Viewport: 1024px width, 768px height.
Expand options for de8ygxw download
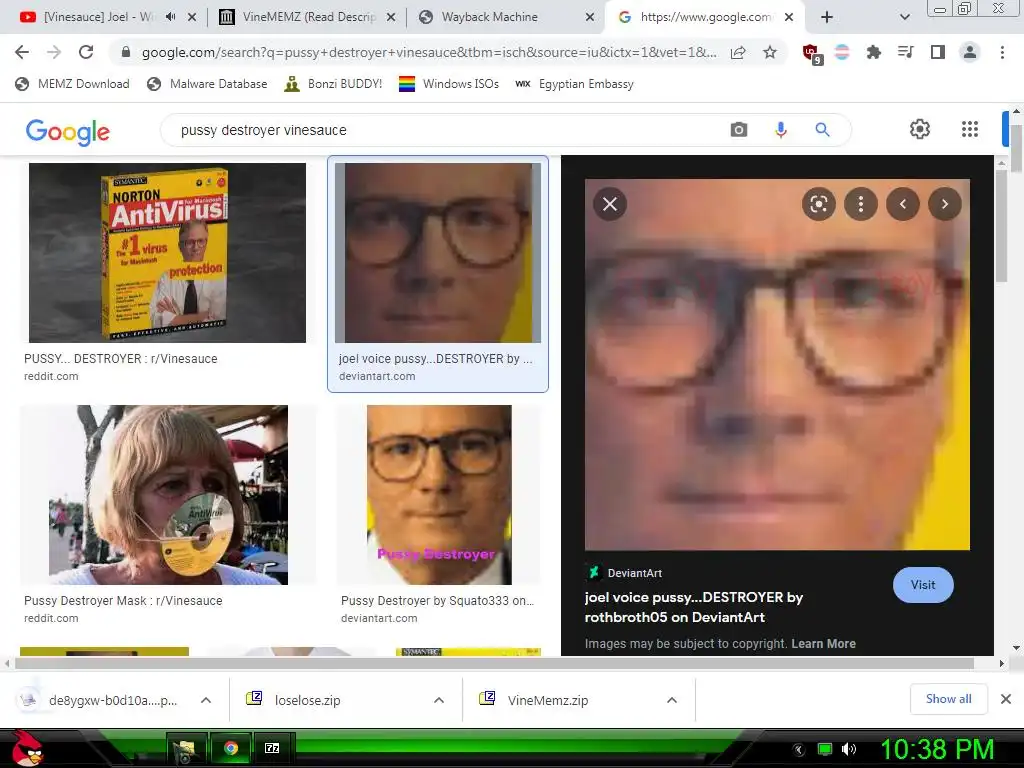(206, 700)
